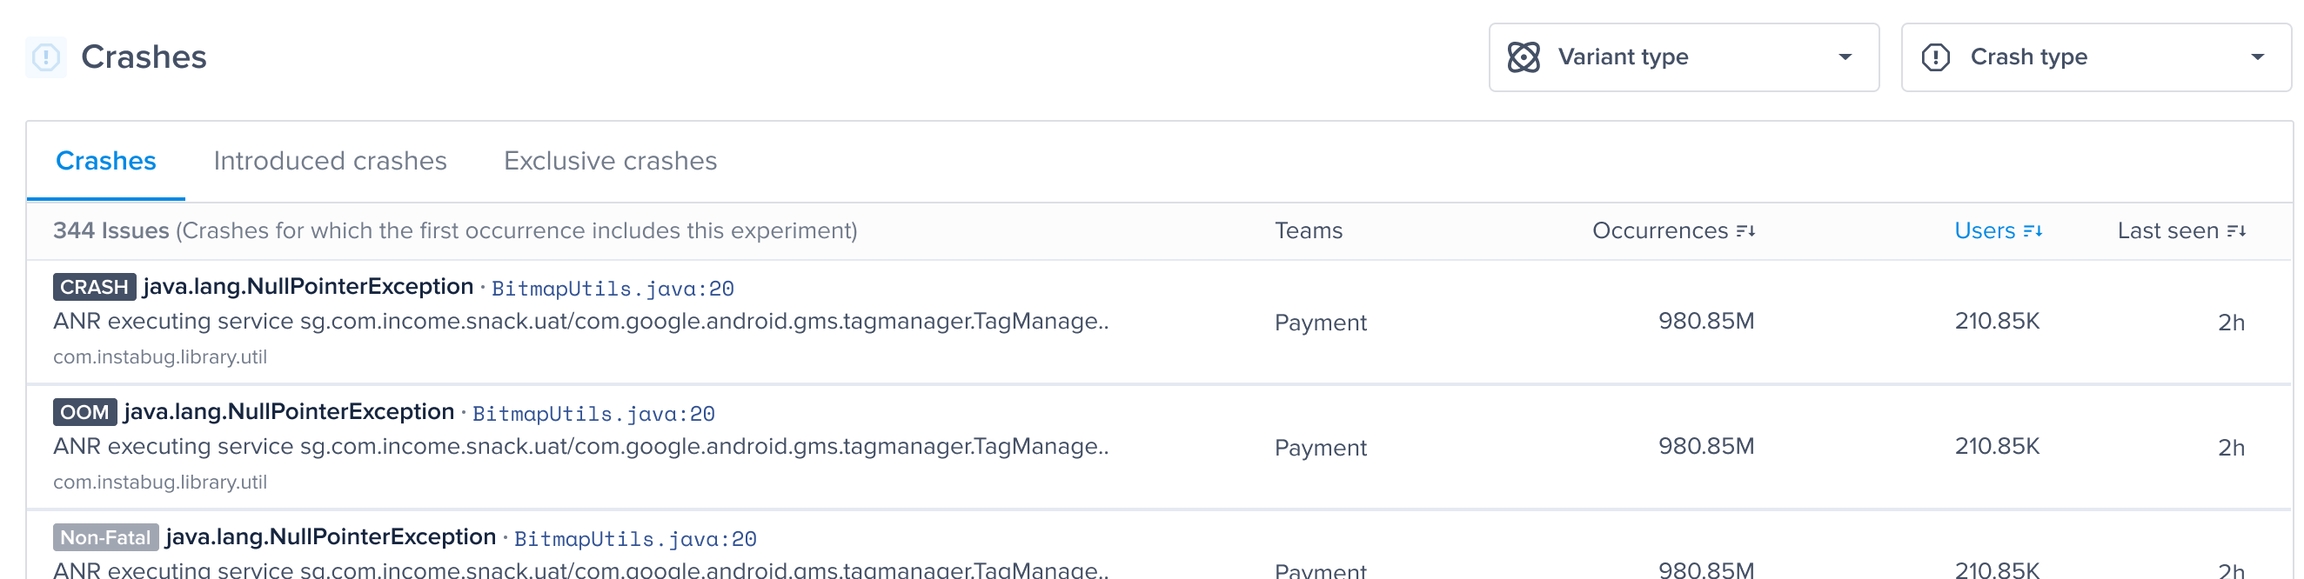The height and width of the screenshot is (579, 2304).
Task: Select the Crashes tab
Action: pyautogui.click(x=106, y=161)
